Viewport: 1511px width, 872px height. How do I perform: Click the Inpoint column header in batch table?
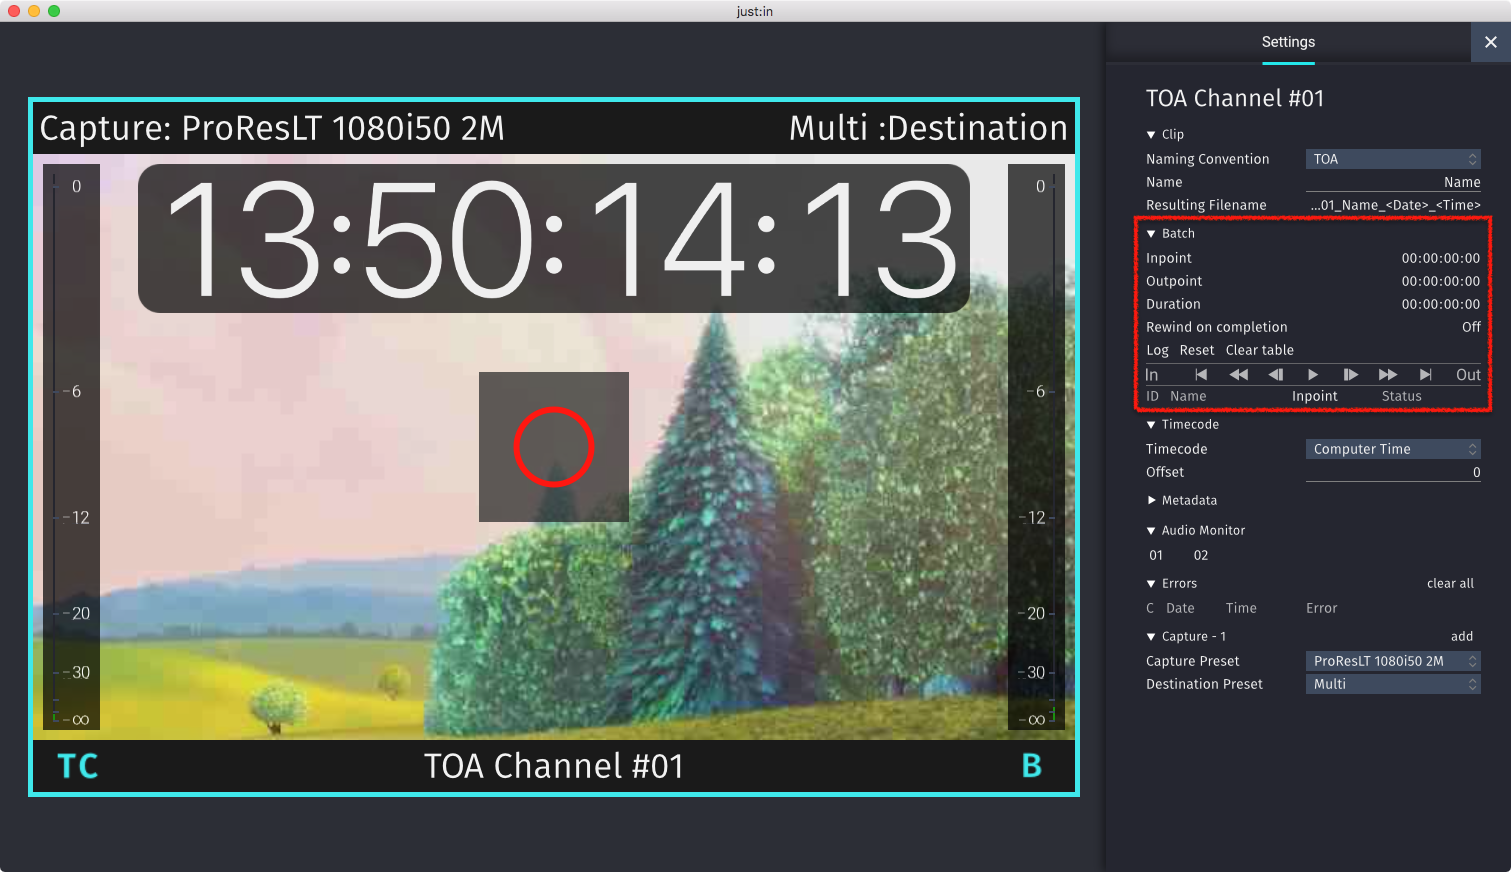[1314, 396]
